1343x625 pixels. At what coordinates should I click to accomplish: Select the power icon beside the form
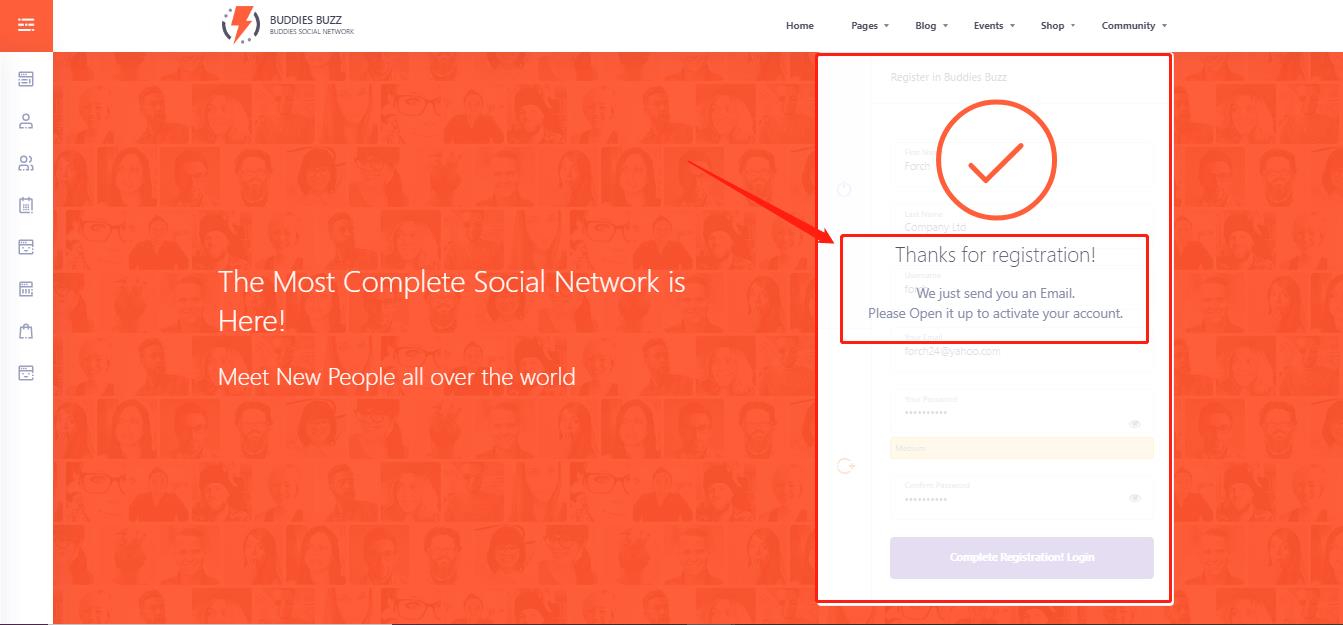click(x=844, y=190)
